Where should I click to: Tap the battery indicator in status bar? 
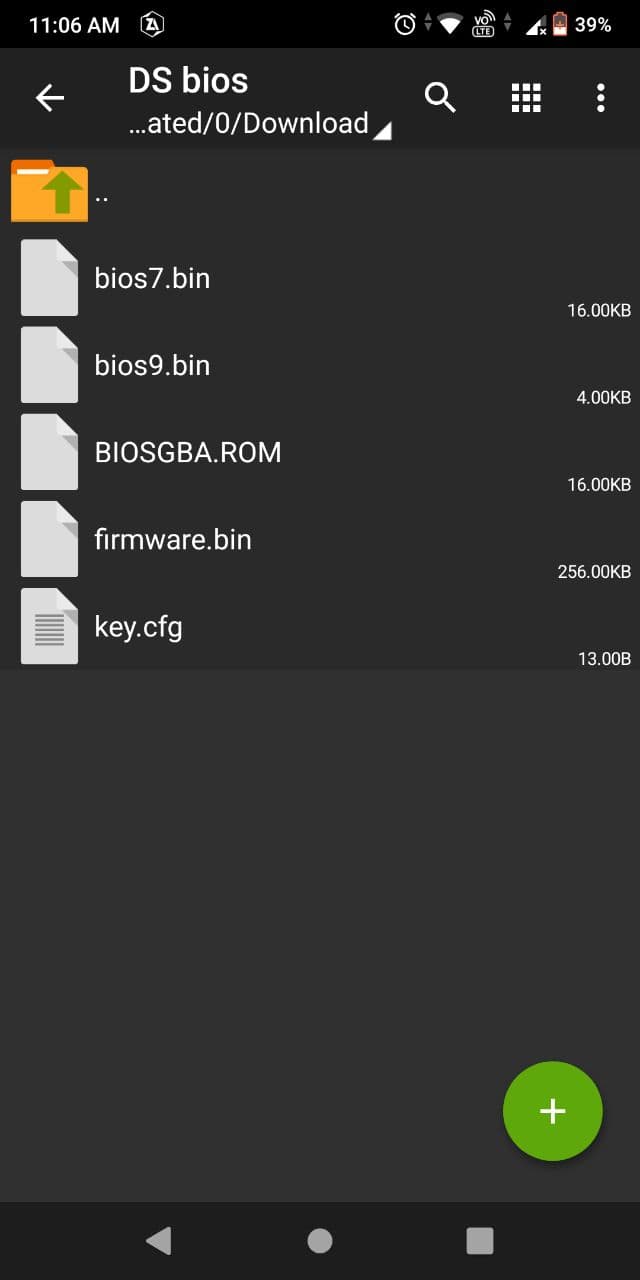tap(560, 24)
